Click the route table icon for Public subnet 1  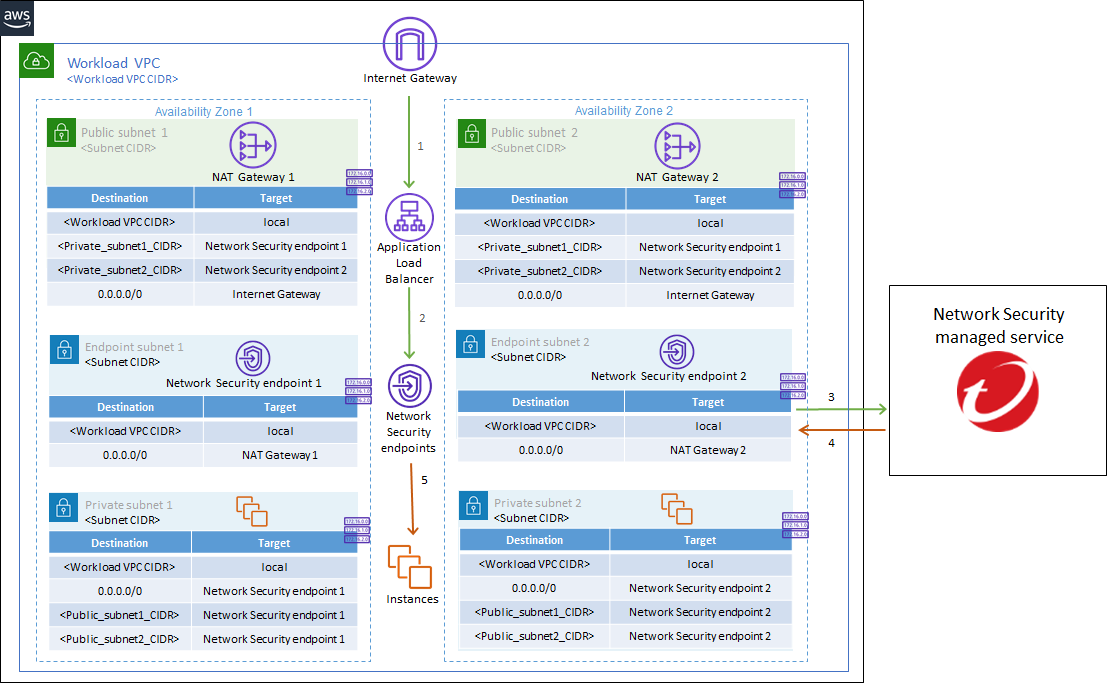359,182
